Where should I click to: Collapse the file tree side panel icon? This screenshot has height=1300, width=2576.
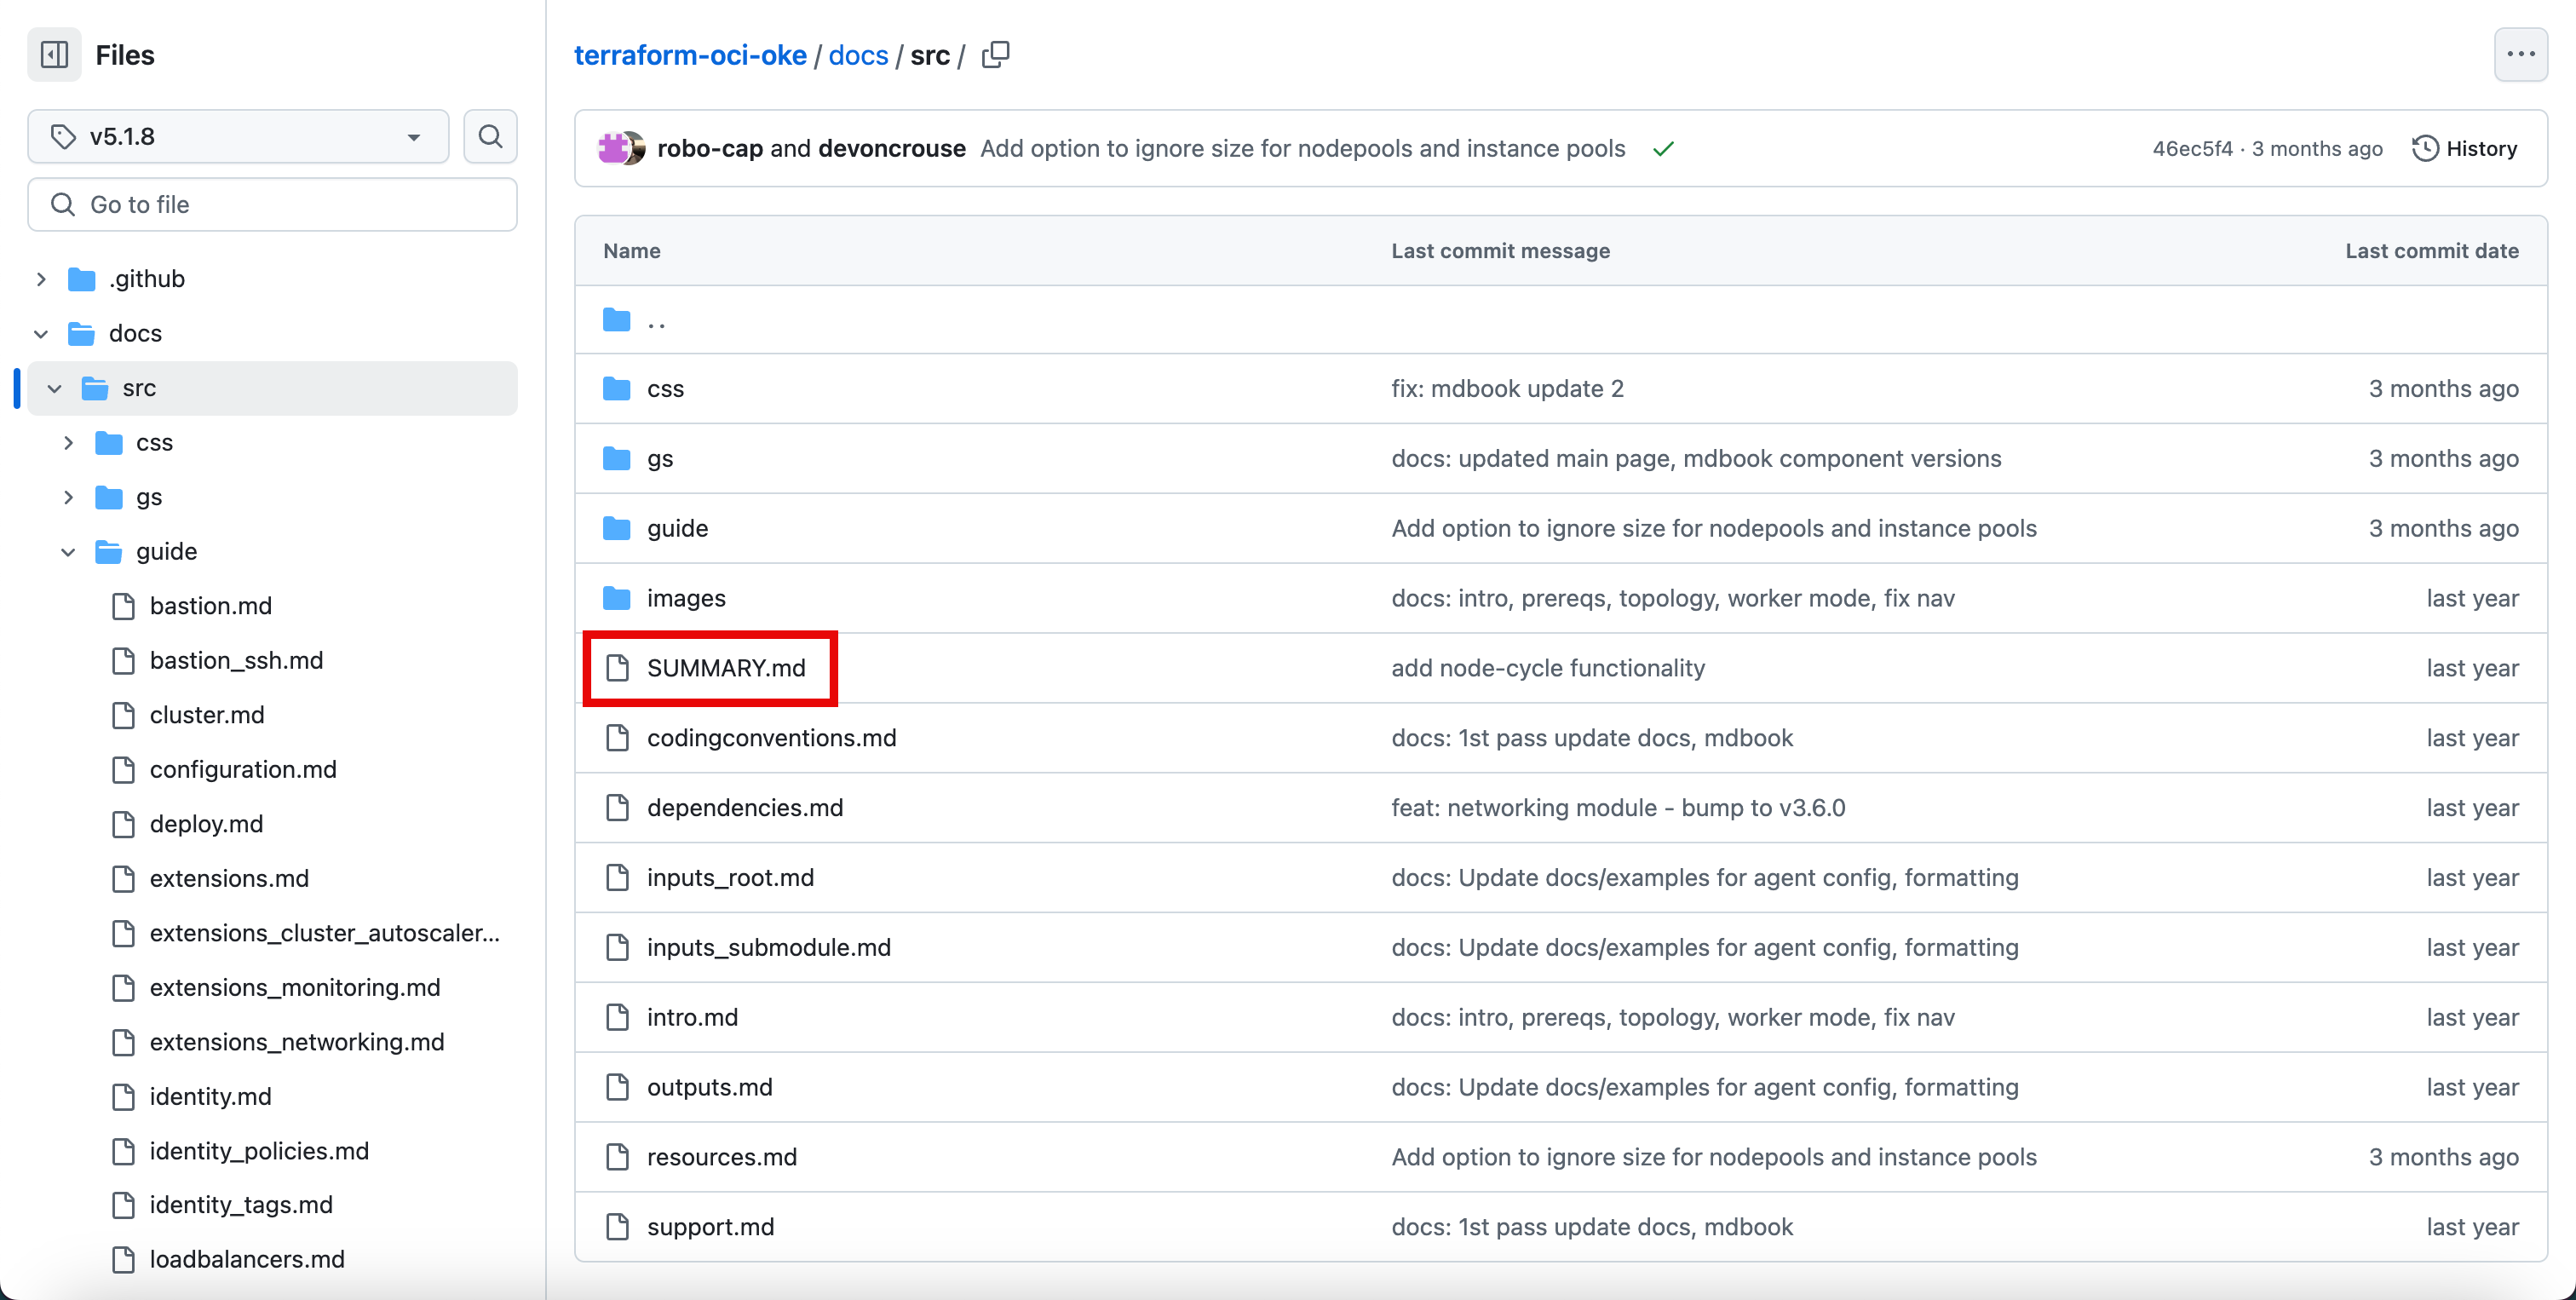coord(54,54)
